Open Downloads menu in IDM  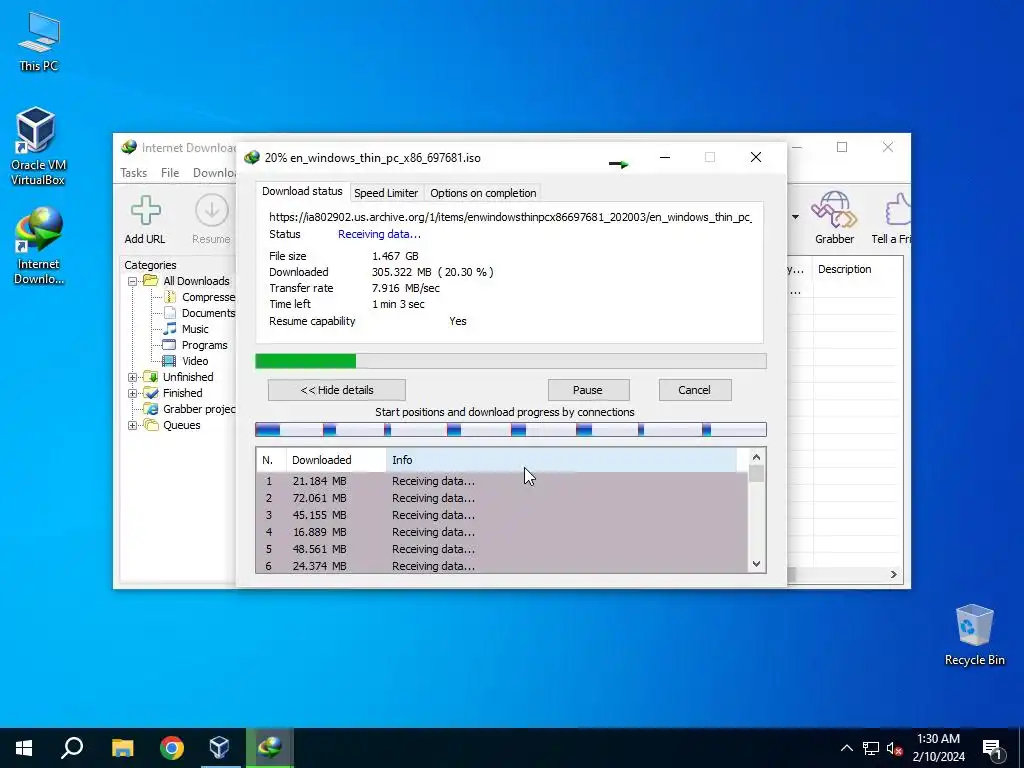pyautogui.click(x=214, y=173)
